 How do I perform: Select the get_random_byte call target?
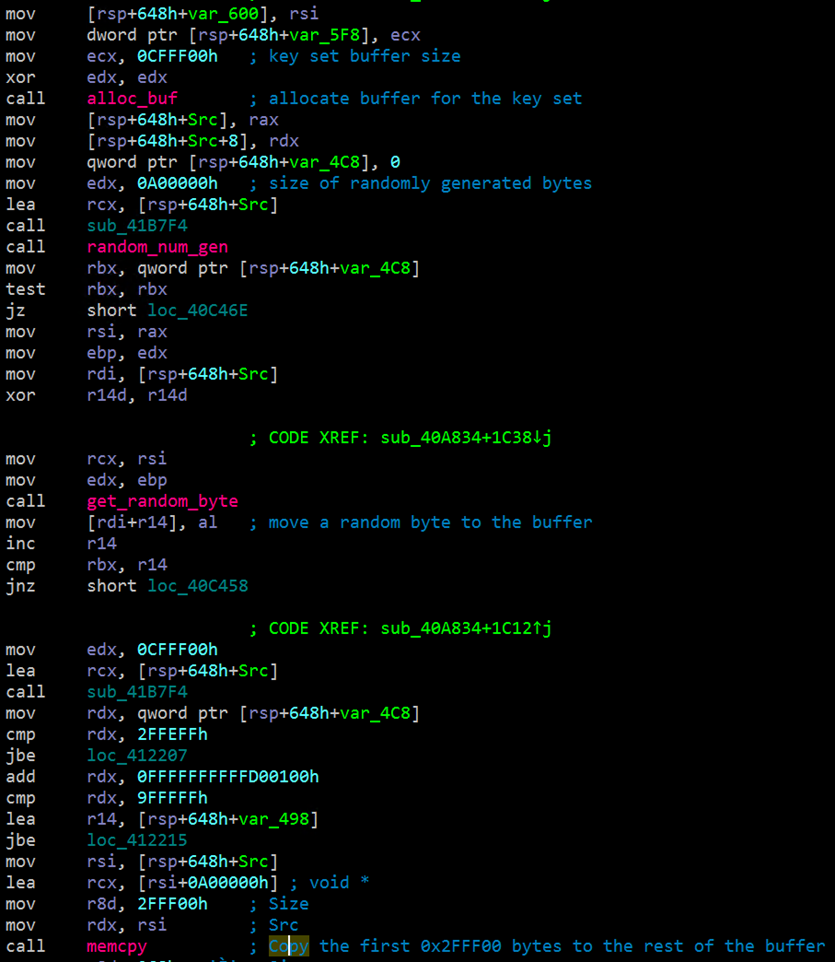click(x=162, y=501)
